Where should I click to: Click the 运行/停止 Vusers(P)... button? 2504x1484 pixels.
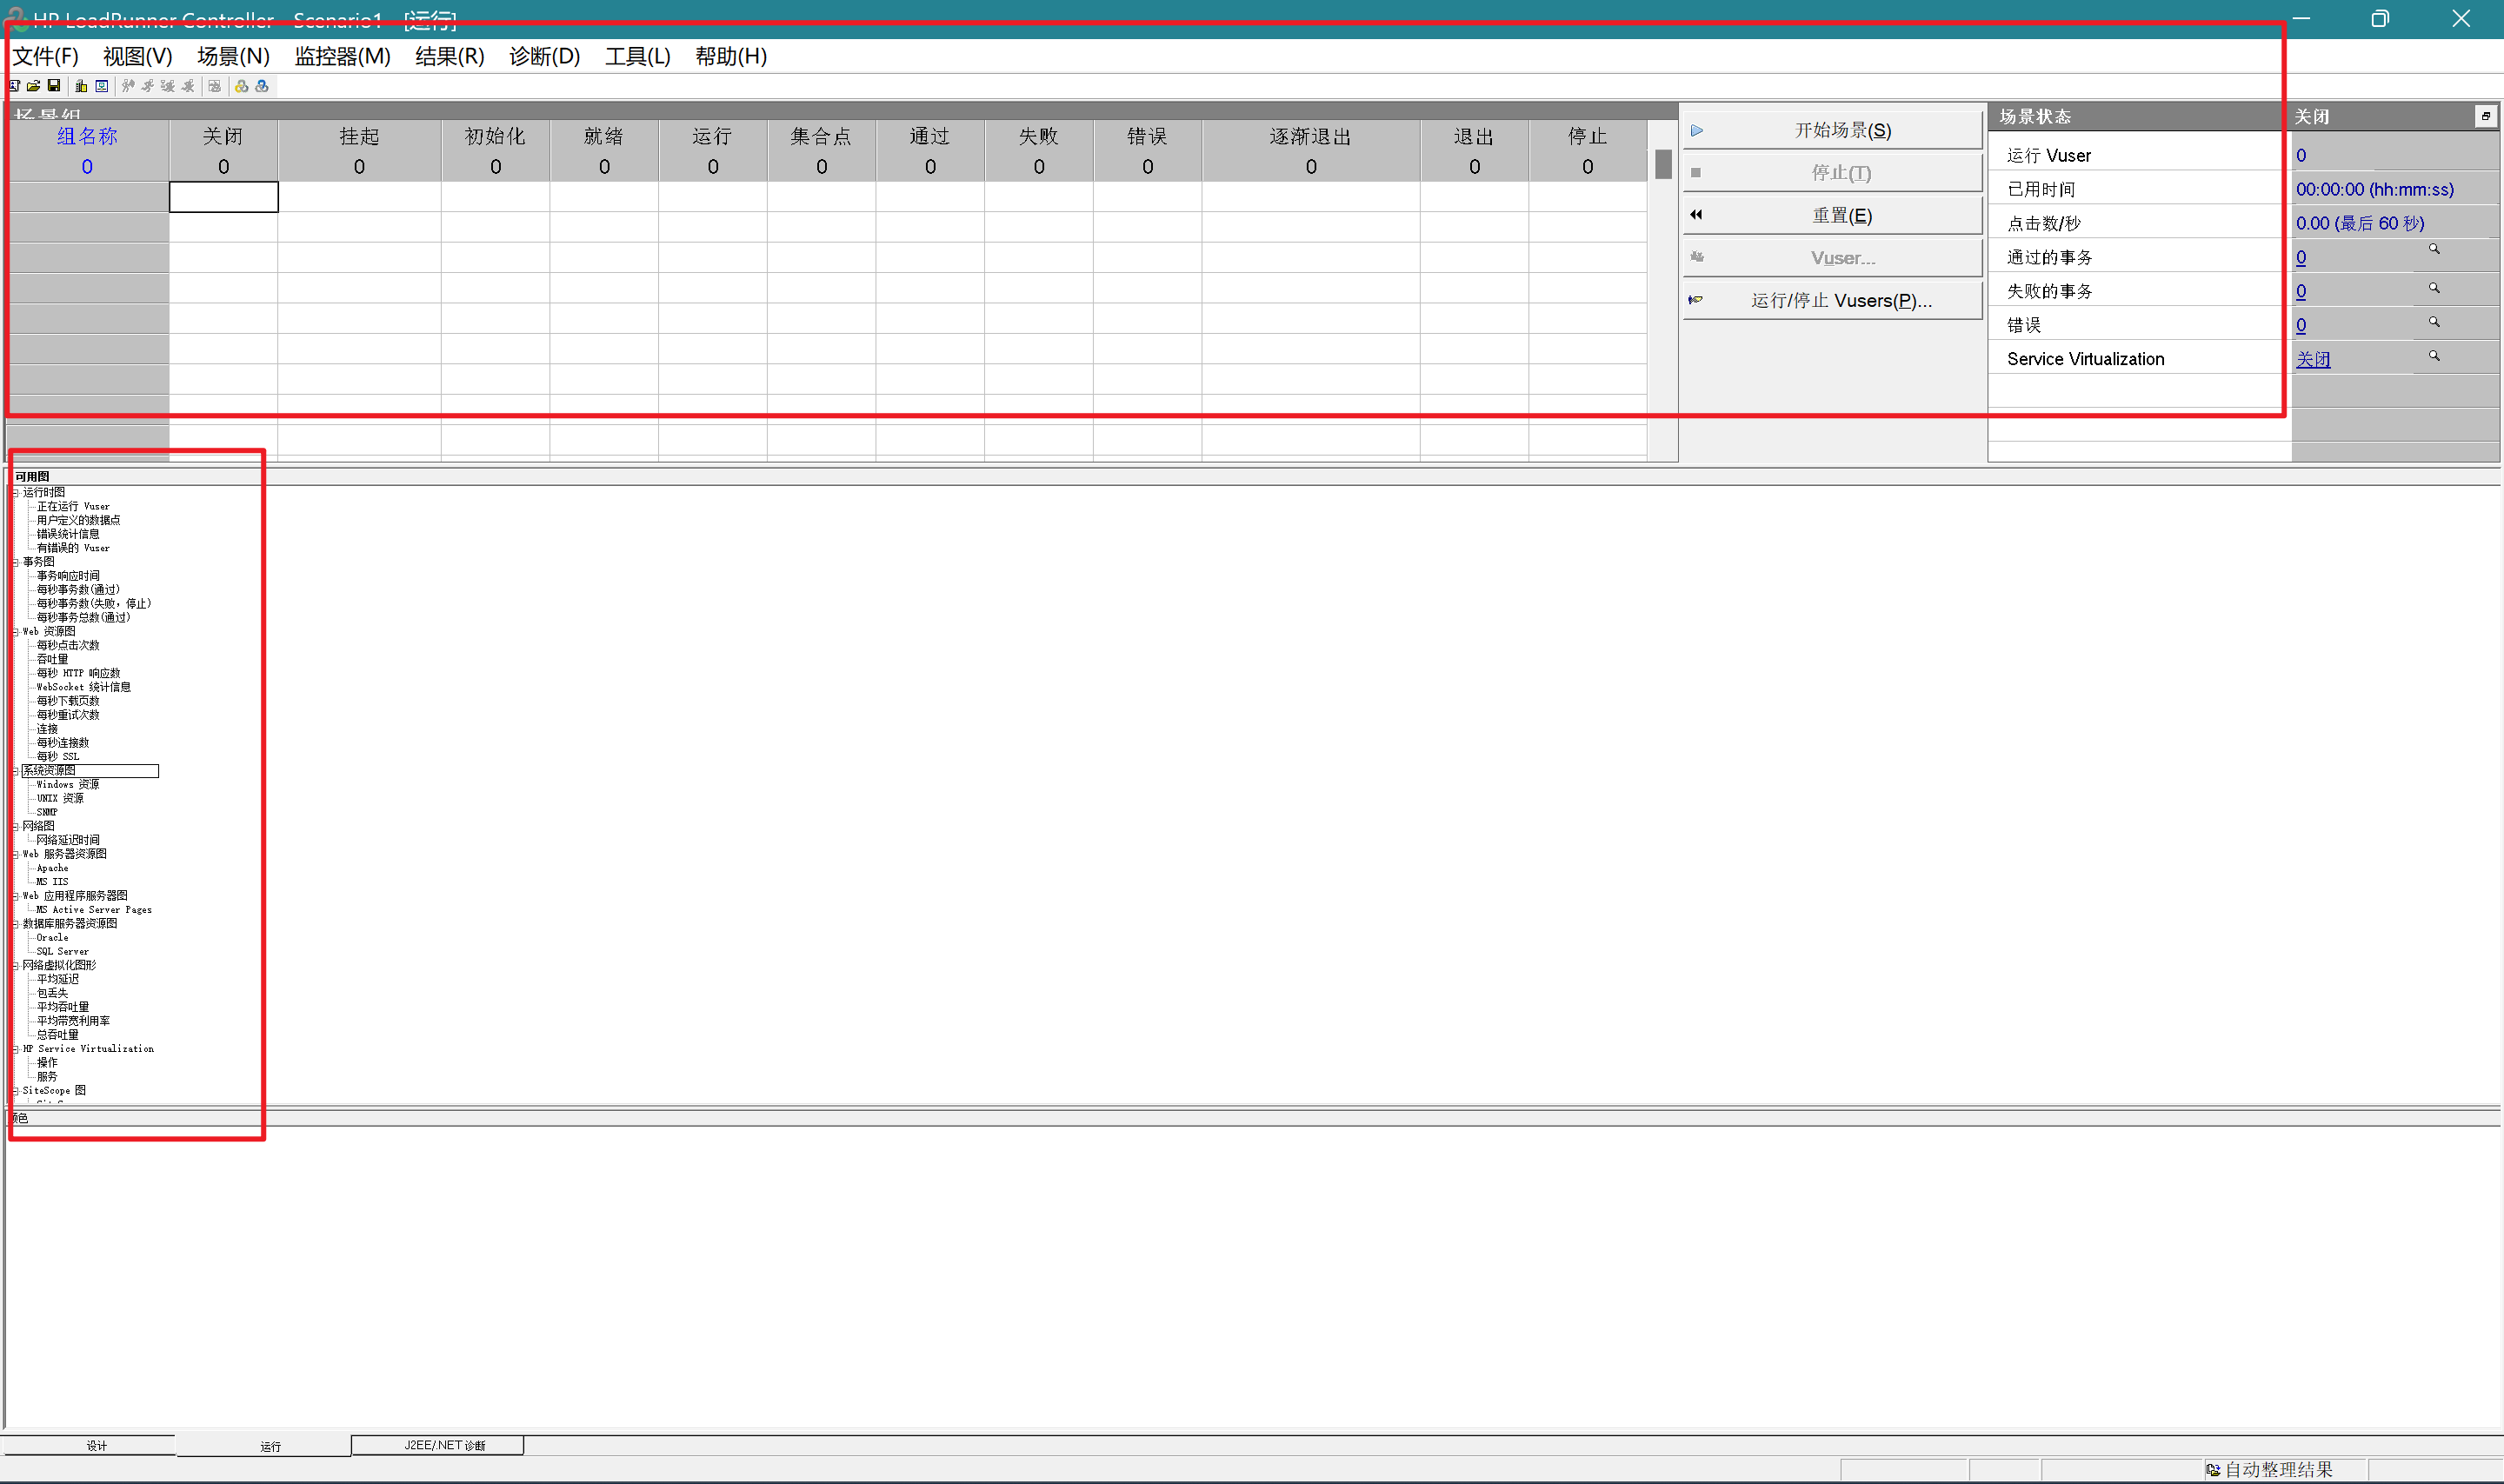click(1833, 301)
